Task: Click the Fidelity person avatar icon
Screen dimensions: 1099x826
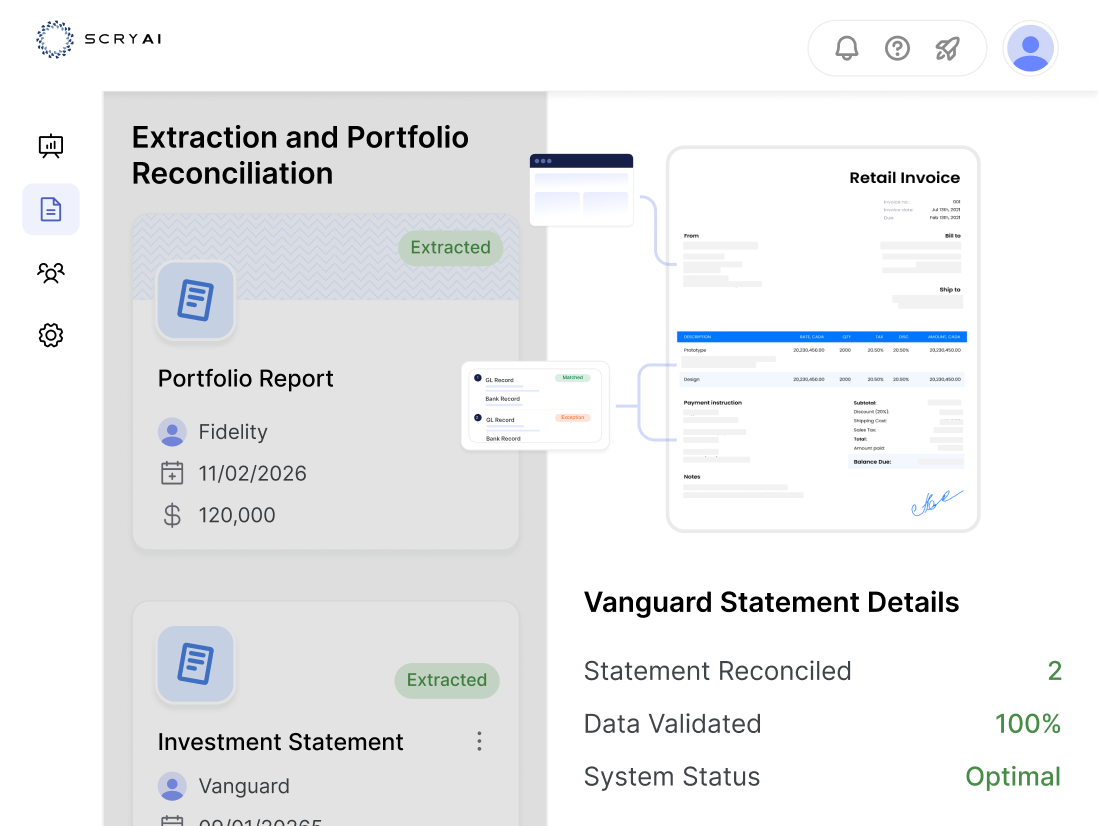Action: point(172,432)
